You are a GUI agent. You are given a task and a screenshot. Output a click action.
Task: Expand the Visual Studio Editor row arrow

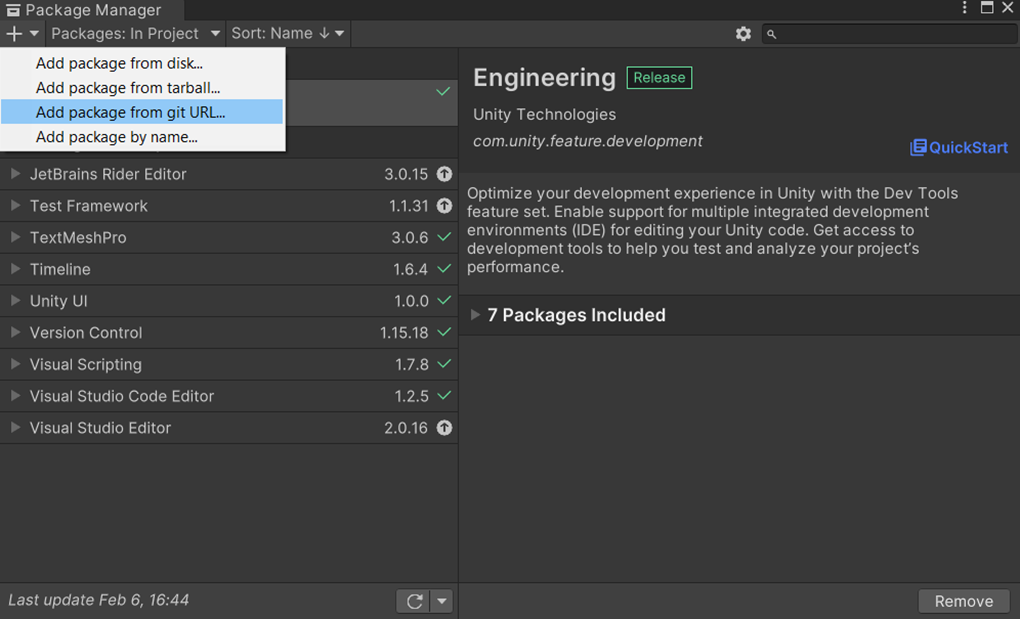click(16, 427)
